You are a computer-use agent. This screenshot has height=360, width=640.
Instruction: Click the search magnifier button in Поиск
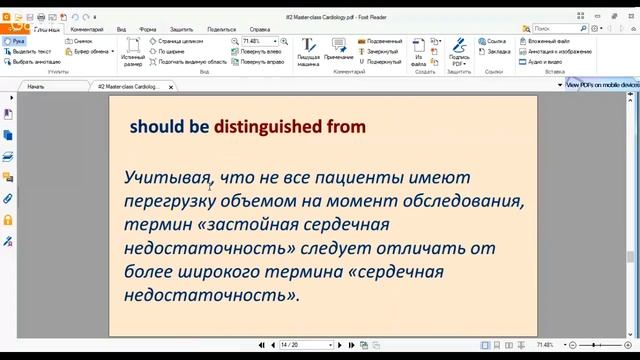click(x=583, y=29)
